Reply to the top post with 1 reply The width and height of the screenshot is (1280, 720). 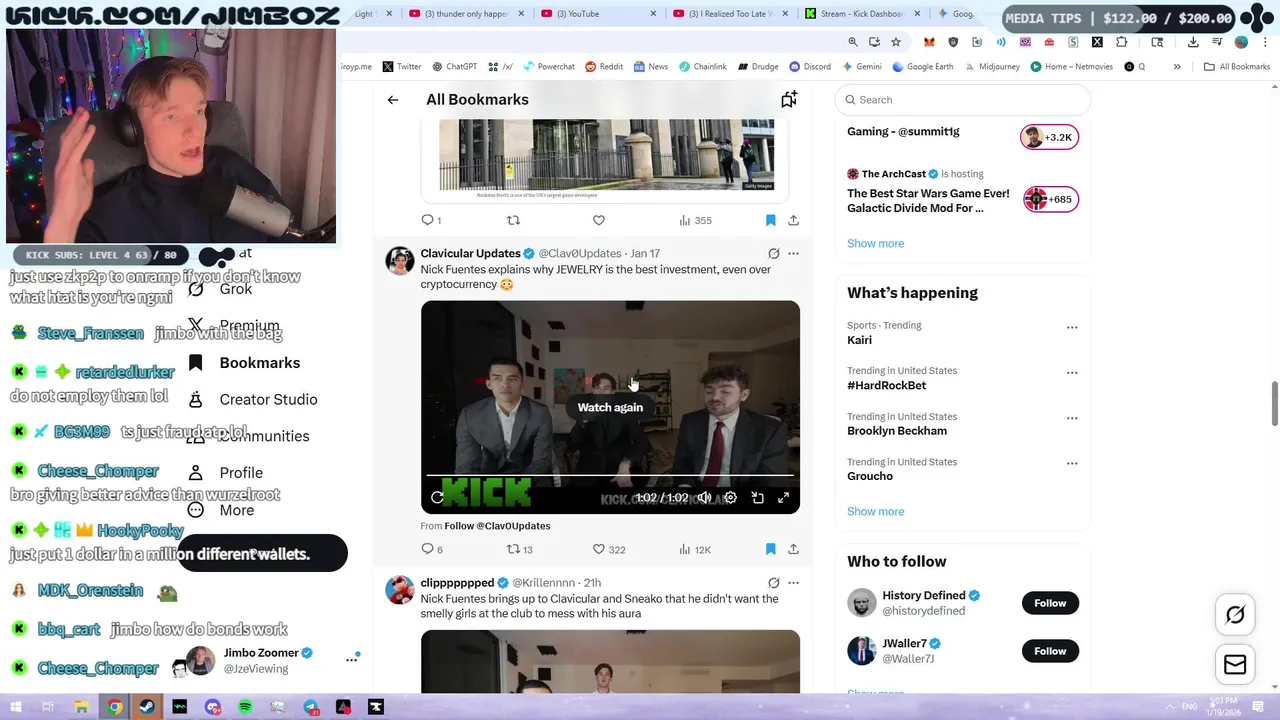(x=431, y=220)
